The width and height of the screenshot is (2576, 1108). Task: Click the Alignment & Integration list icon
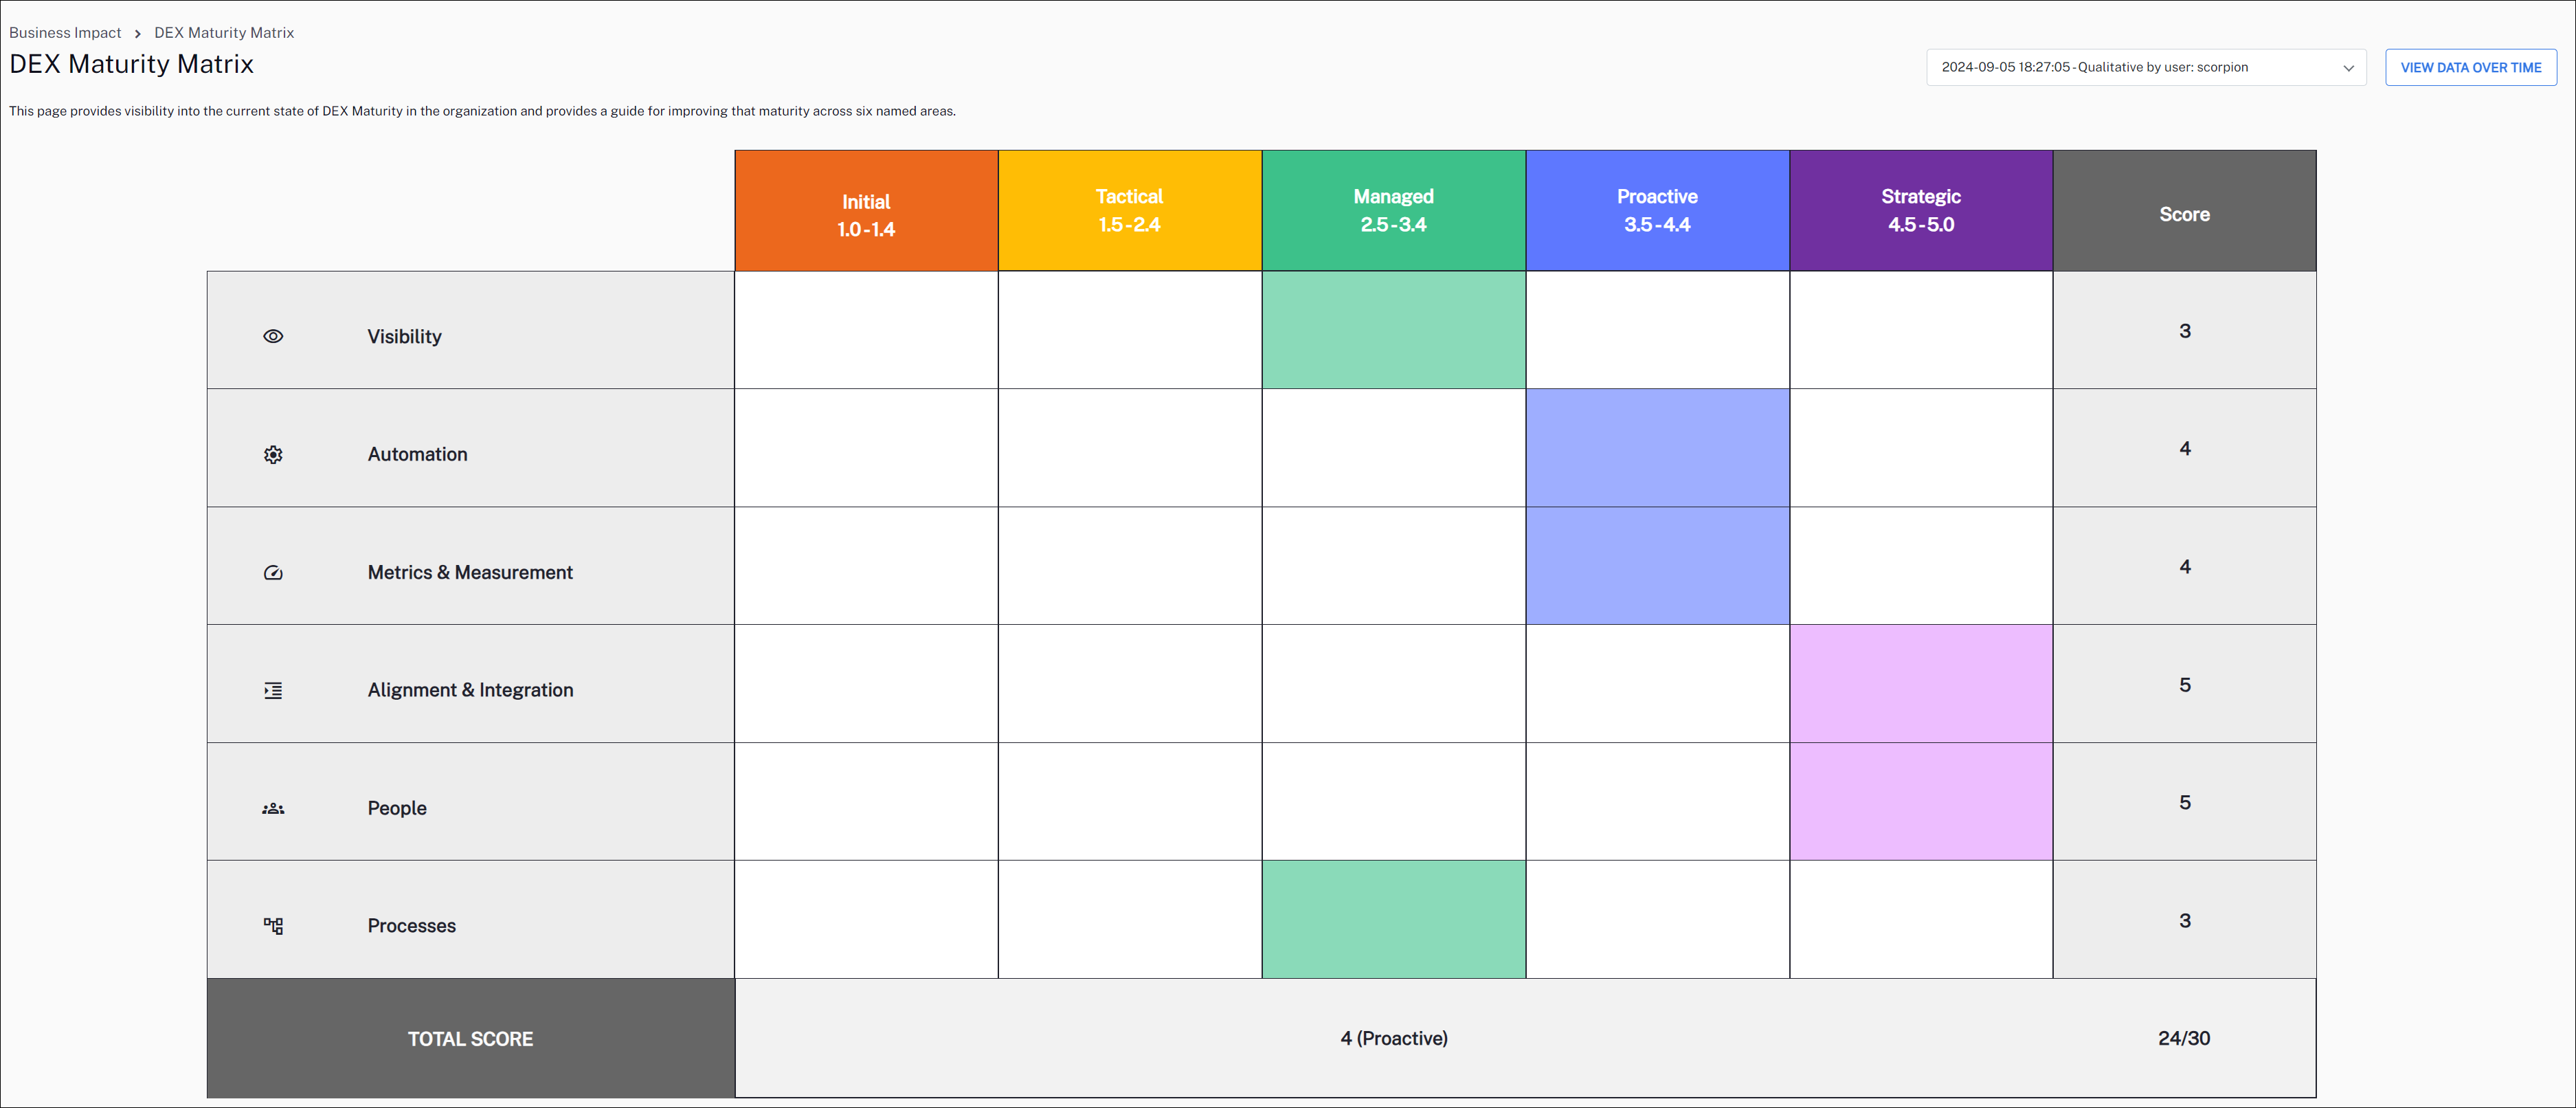click(x=273, y=691)
